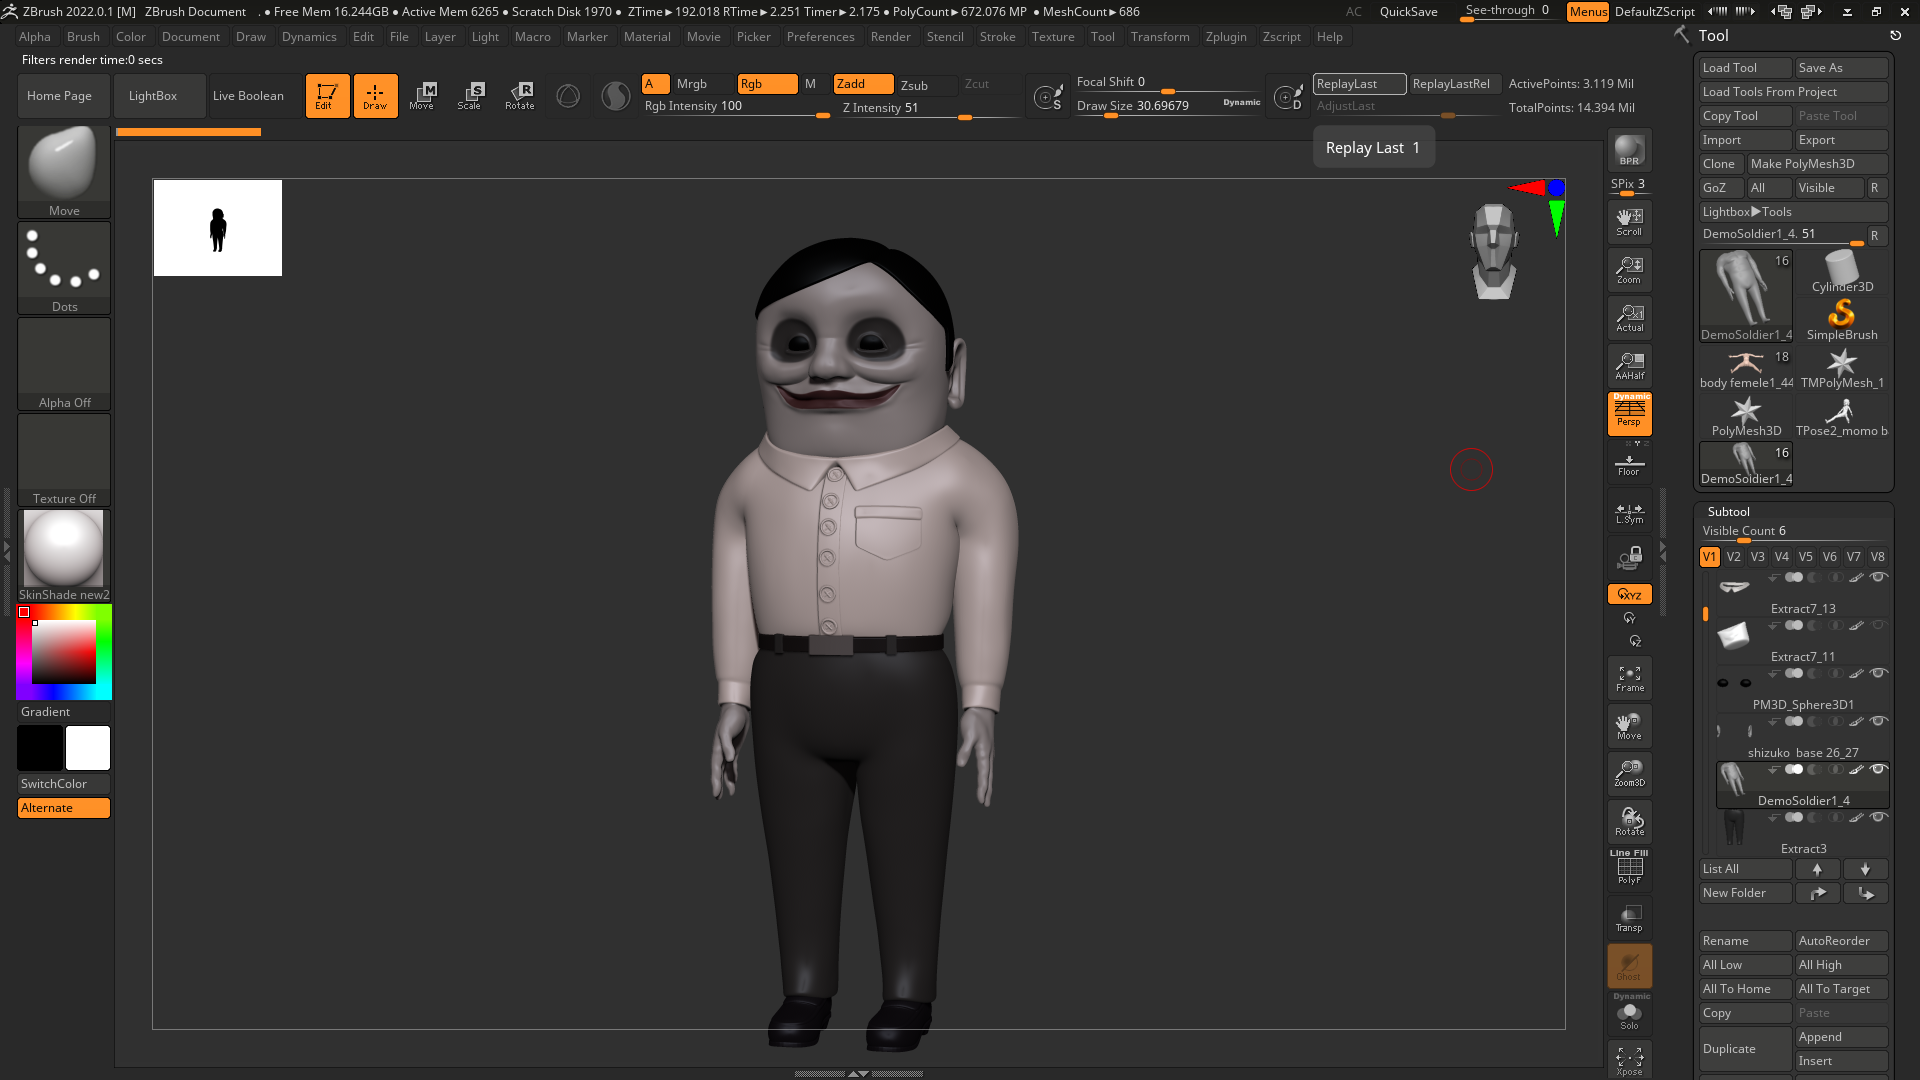
Task: Activate Solo mode icon
Action: point(1629,1014)
